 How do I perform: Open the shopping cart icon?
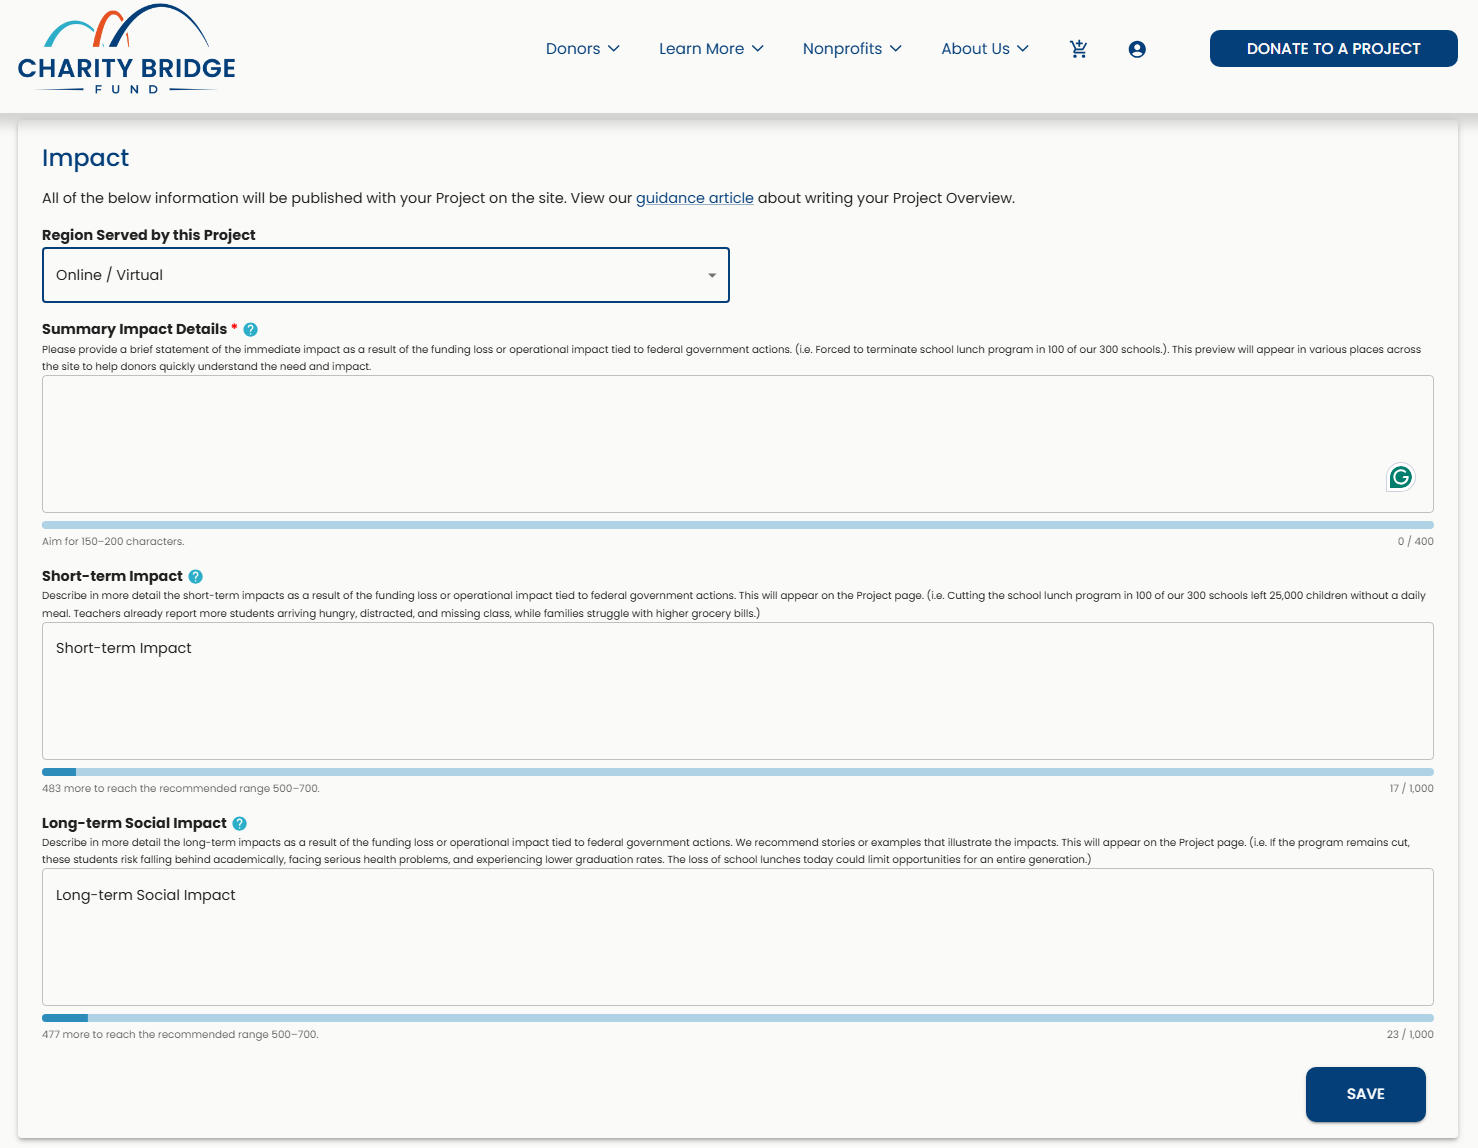(x=1078, y=49)
